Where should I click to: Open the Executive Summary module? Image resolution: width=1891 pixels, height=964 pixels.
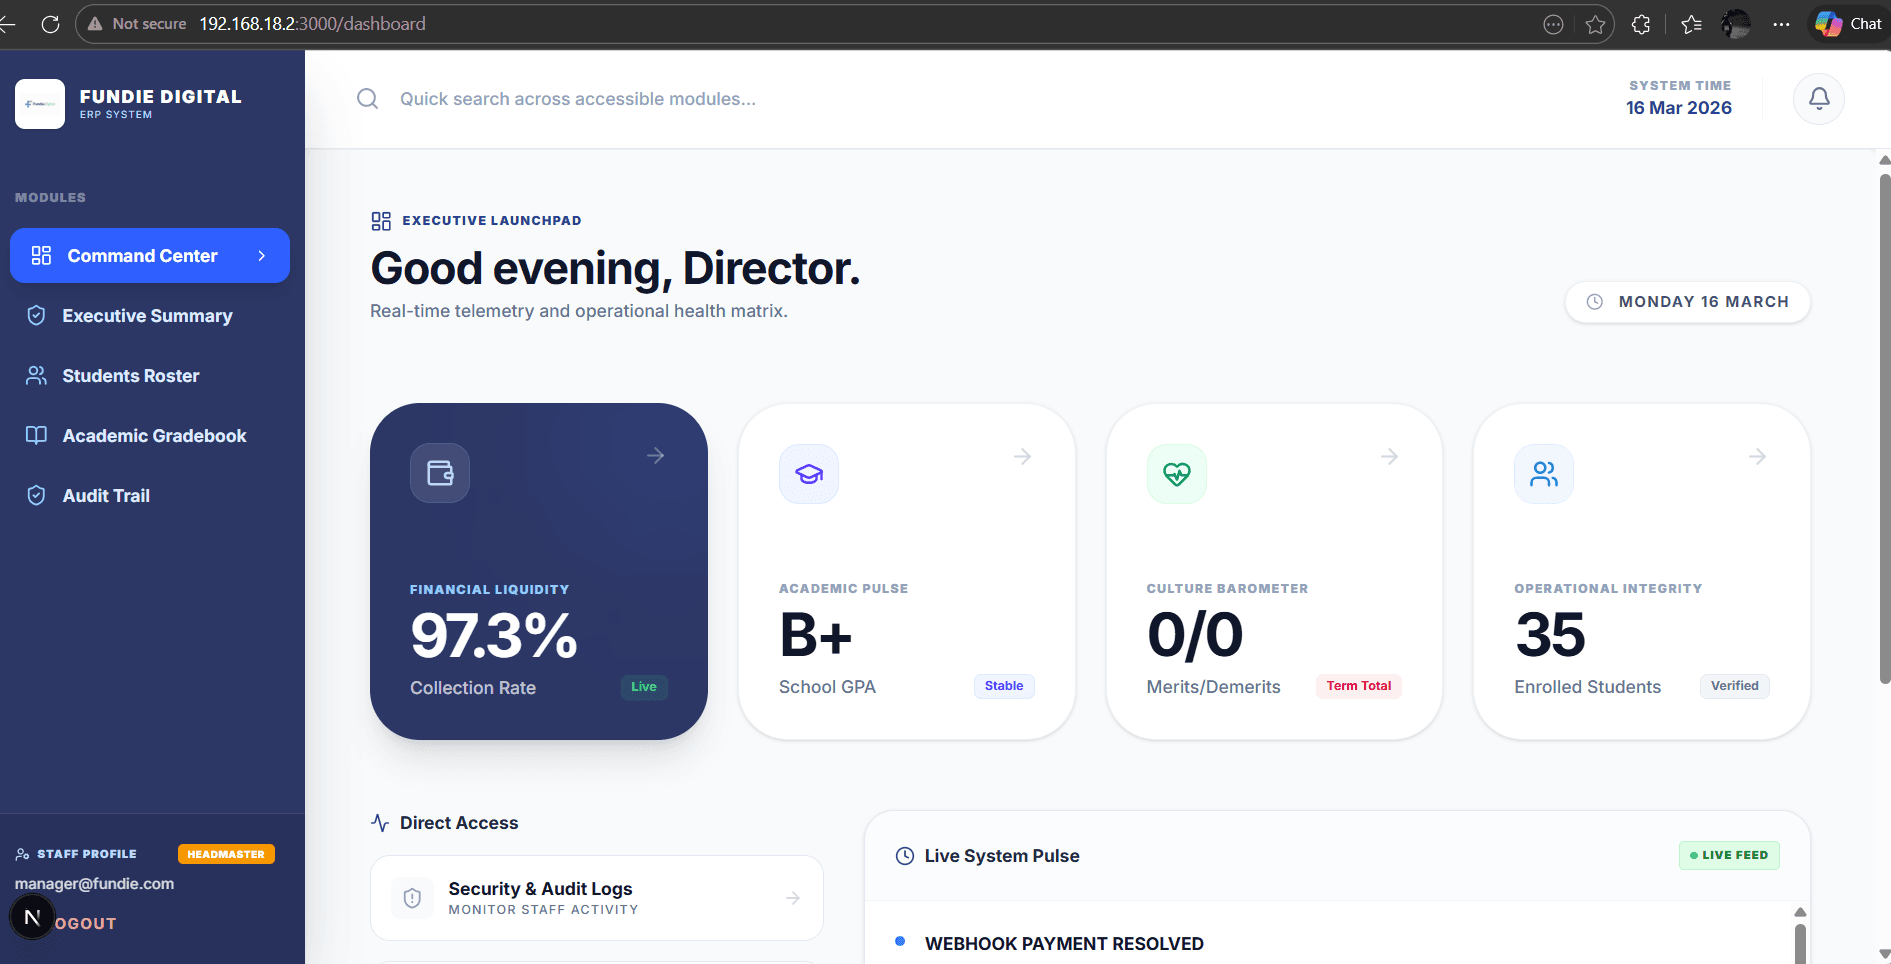(147, 316)
